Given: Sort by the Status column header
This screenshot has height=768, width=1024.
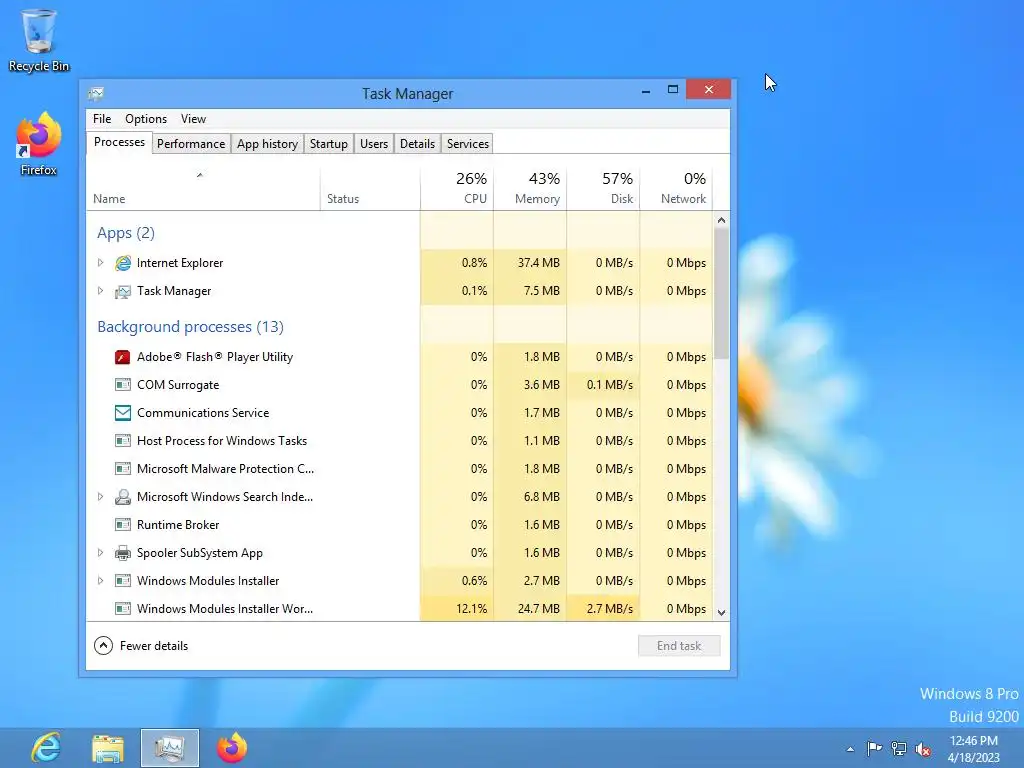Looking at the screenshot, I should (370, 189).
